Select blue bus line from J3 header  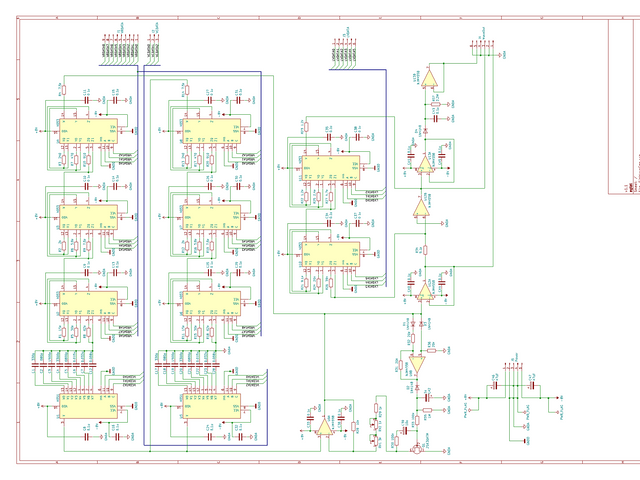(x=386, y=178)
